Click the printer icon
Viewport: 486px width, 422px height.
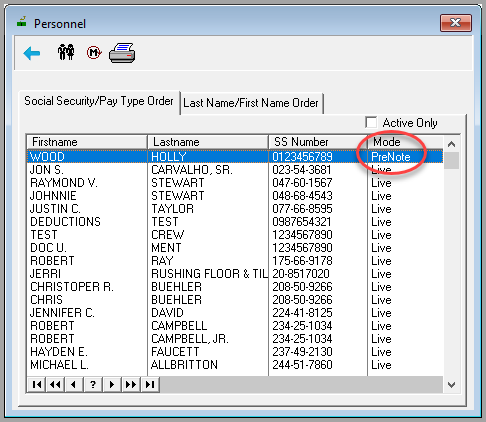click(x=122, y=53)
